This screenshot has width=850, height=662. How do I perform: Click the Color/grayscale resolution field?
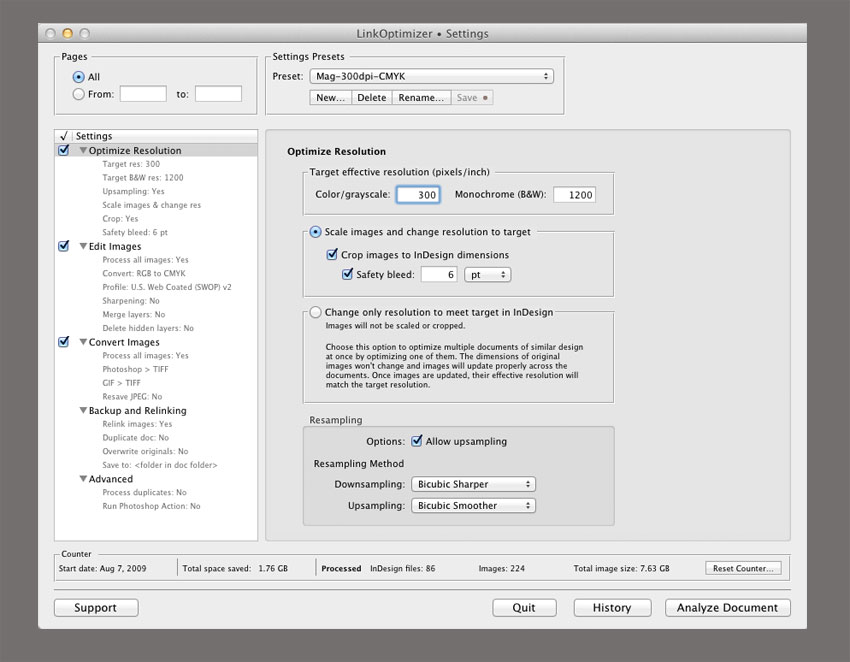(418, 195)
